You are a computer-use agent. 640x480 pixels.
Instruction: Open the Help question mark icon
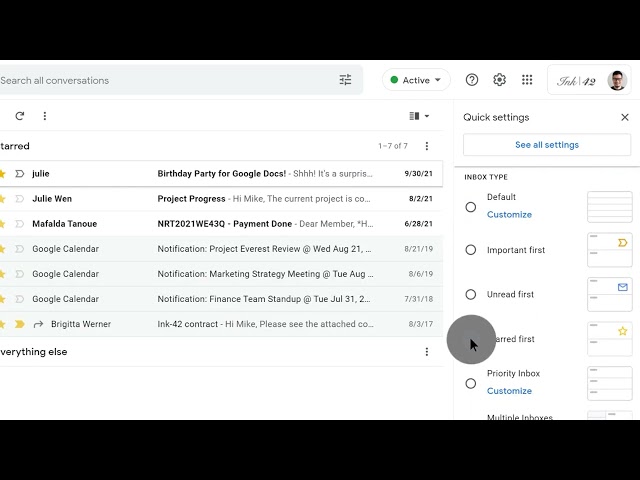pos(472,80)
